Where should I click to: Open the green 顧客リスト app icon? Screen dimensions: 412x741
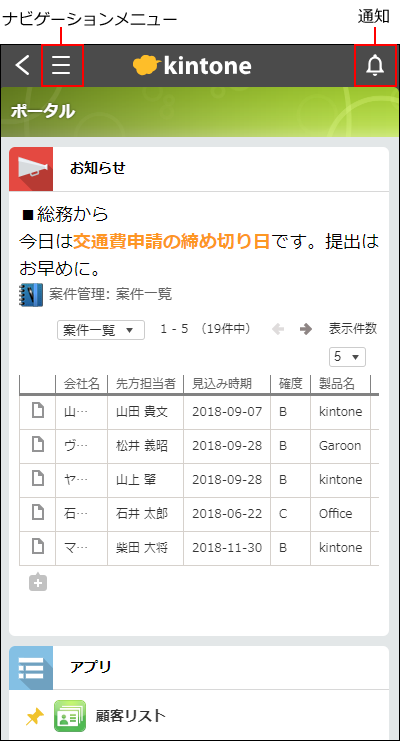click(70, 716)
